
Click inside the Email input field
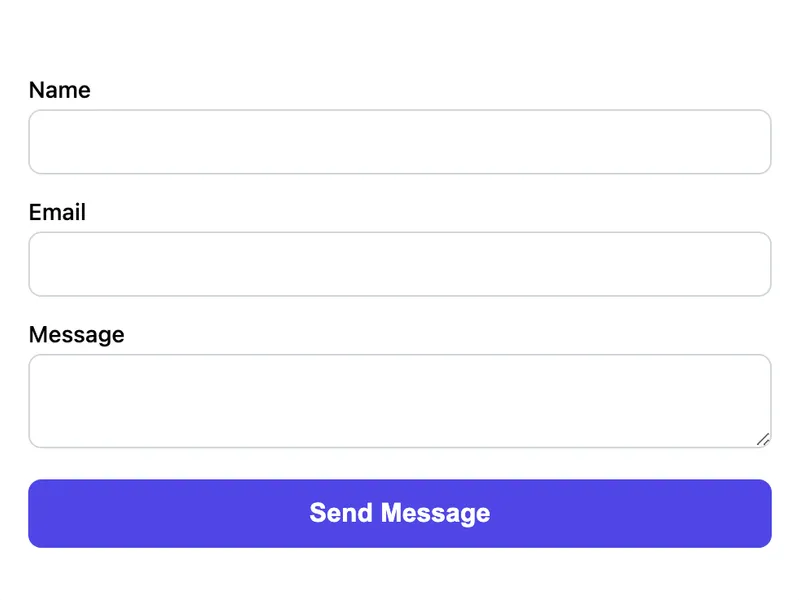(x=400, y=263)
